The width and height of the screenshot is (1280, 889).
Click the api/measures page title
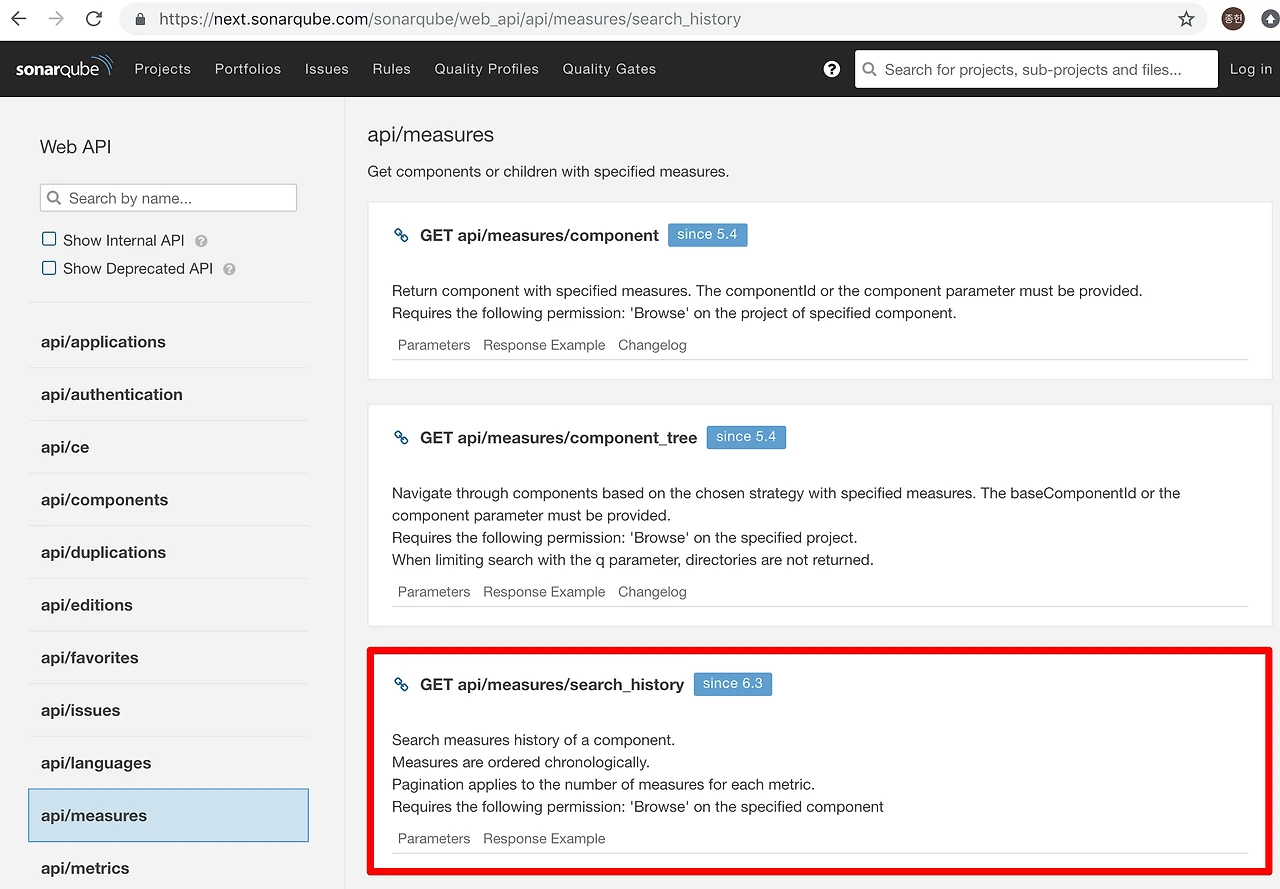coord(431,135)
